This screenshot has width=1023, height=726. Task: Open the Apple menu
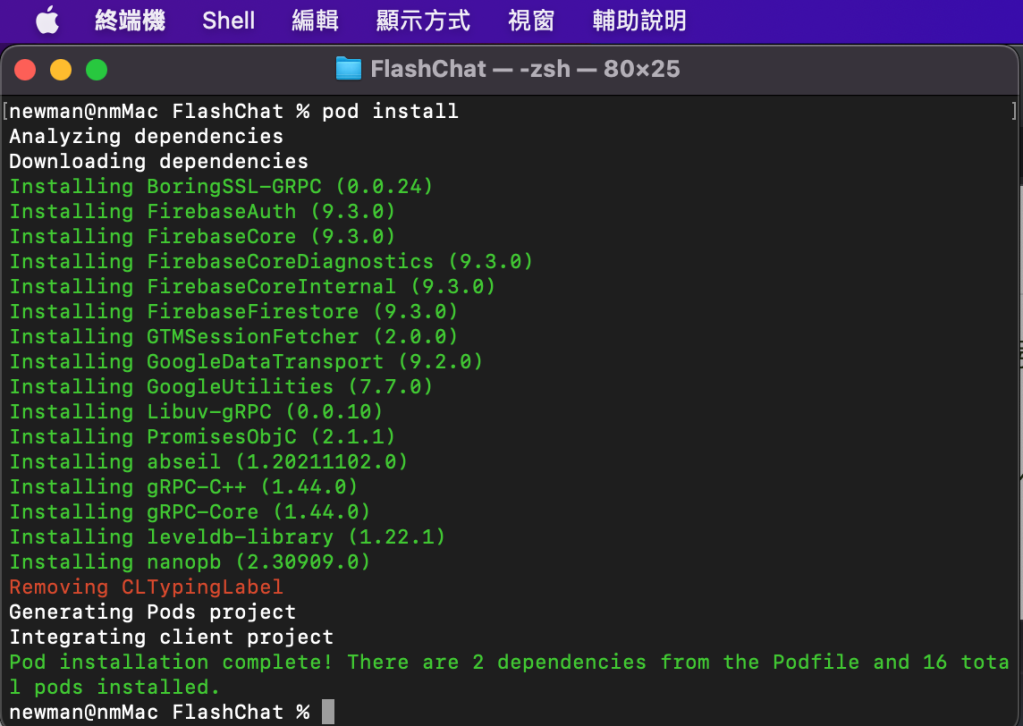pyautogui.click(x=47, y=20)
